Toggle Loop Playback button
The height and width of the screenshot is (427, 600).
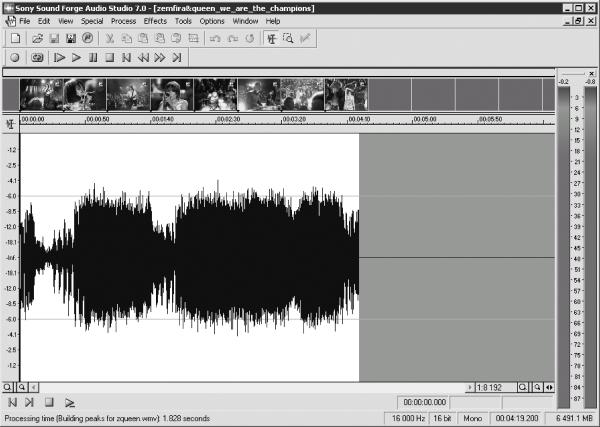37,57
